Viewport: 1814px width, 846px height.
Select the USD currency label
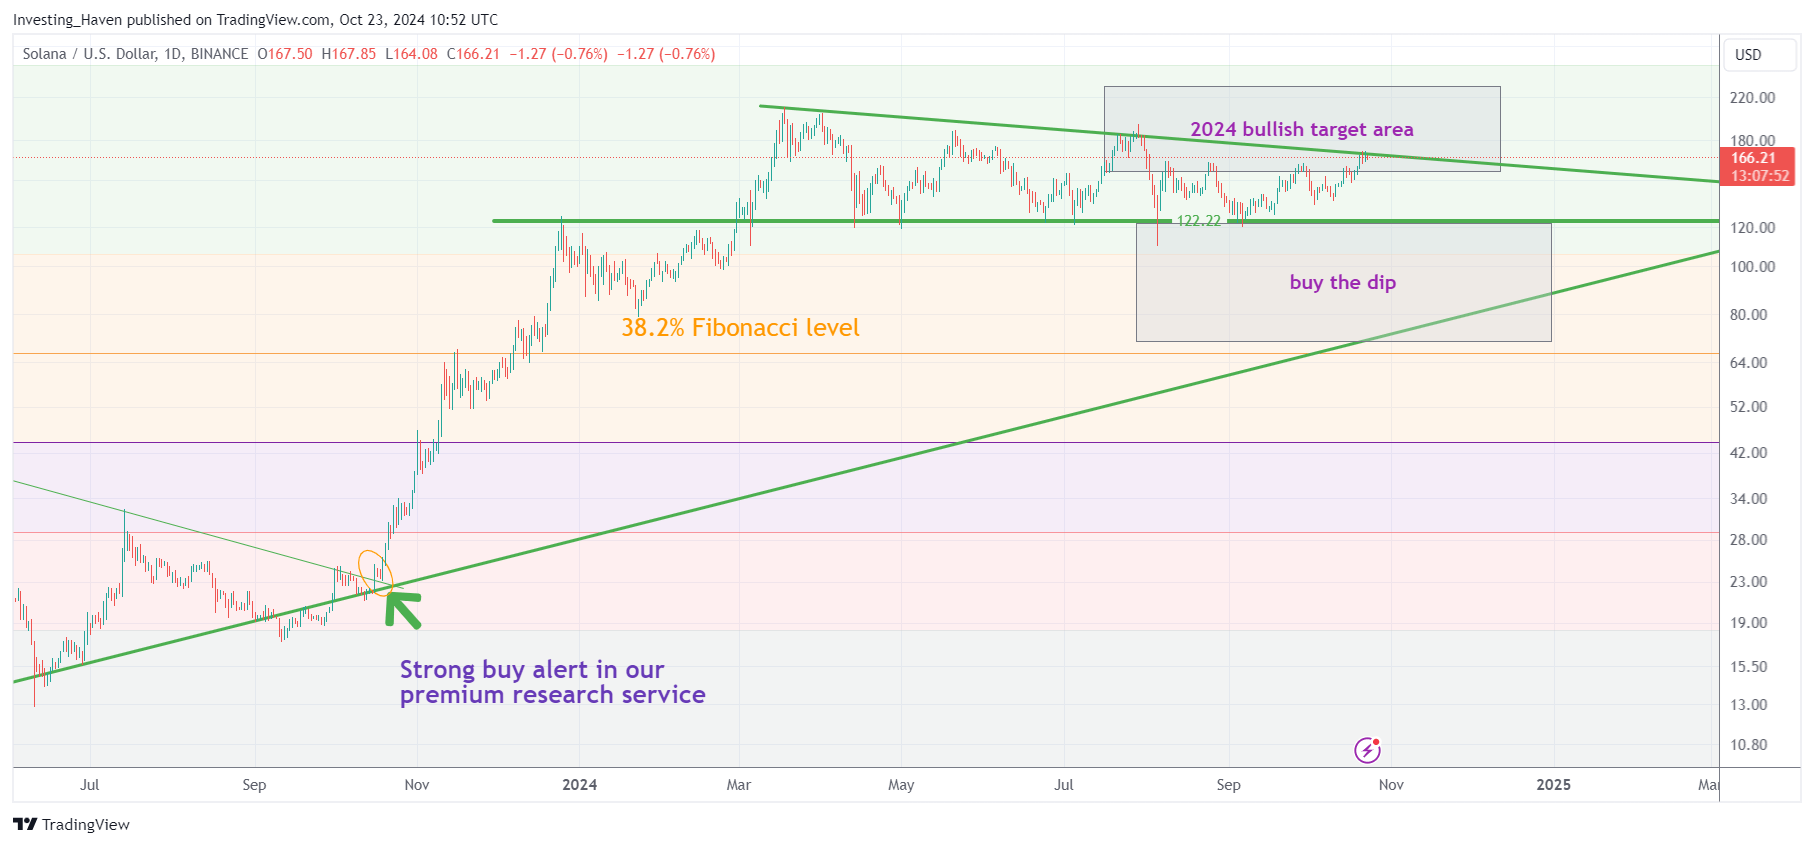click(x=1748, y=55)
